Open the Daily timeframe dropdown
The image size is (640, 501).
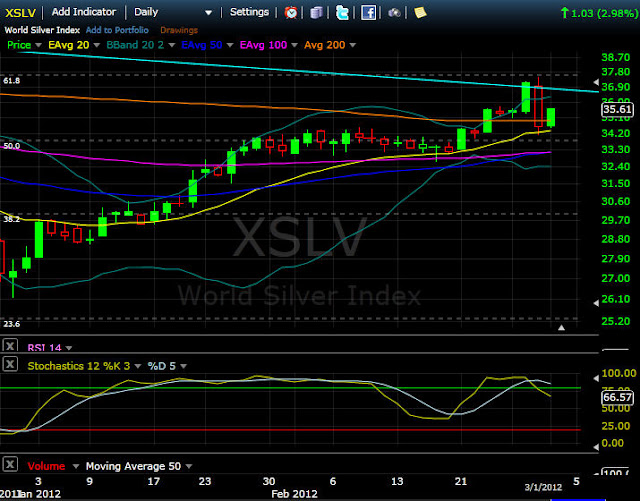click(x=208, y=13)
